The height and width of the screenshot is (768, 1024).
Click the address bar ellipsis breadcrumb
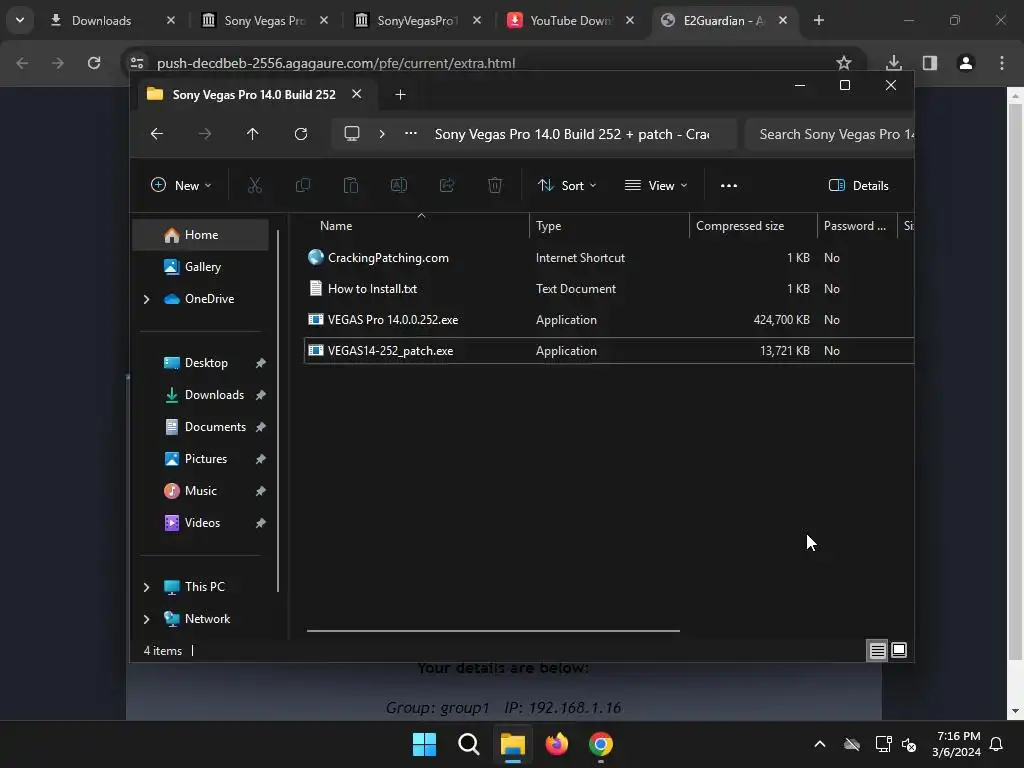point(411,133)
